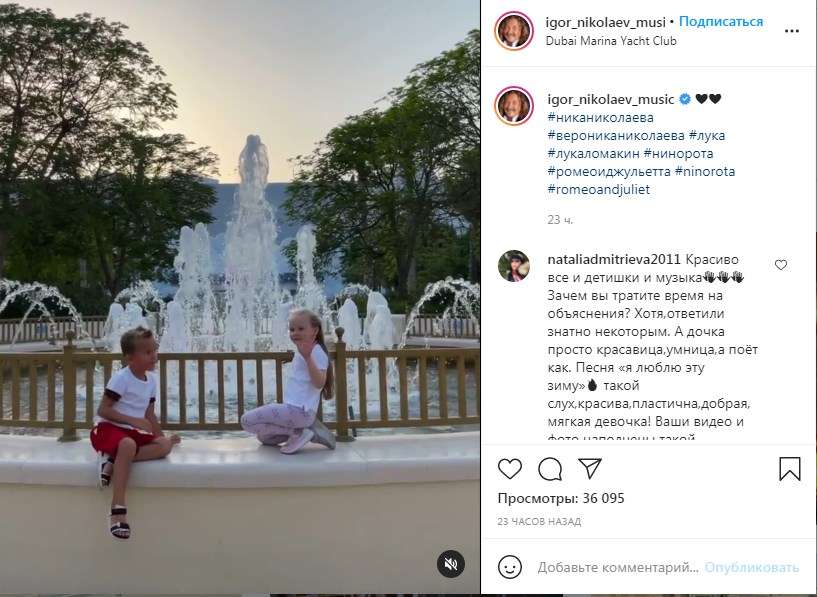Click the fountain video to pause
The image size is (817, 597).
(x=240, y=297)
